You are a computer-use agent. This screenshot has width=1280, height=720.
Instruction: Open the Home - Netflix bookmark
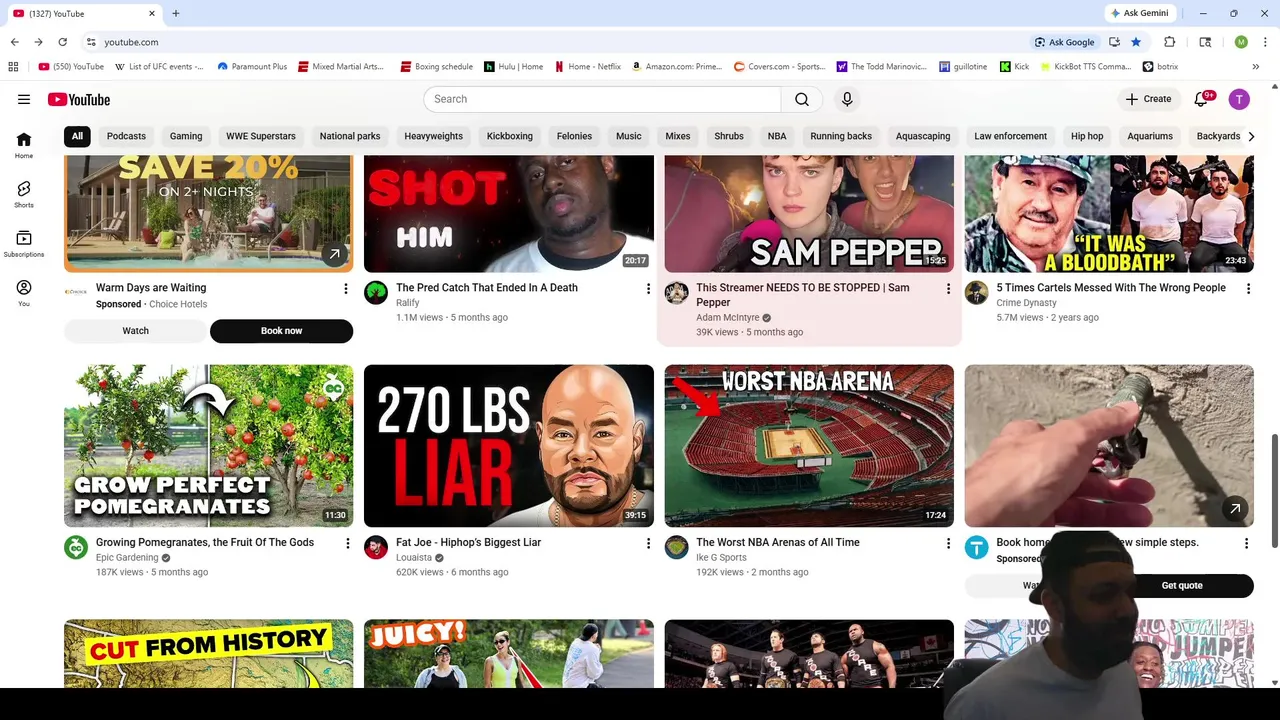tap(588, 67)
